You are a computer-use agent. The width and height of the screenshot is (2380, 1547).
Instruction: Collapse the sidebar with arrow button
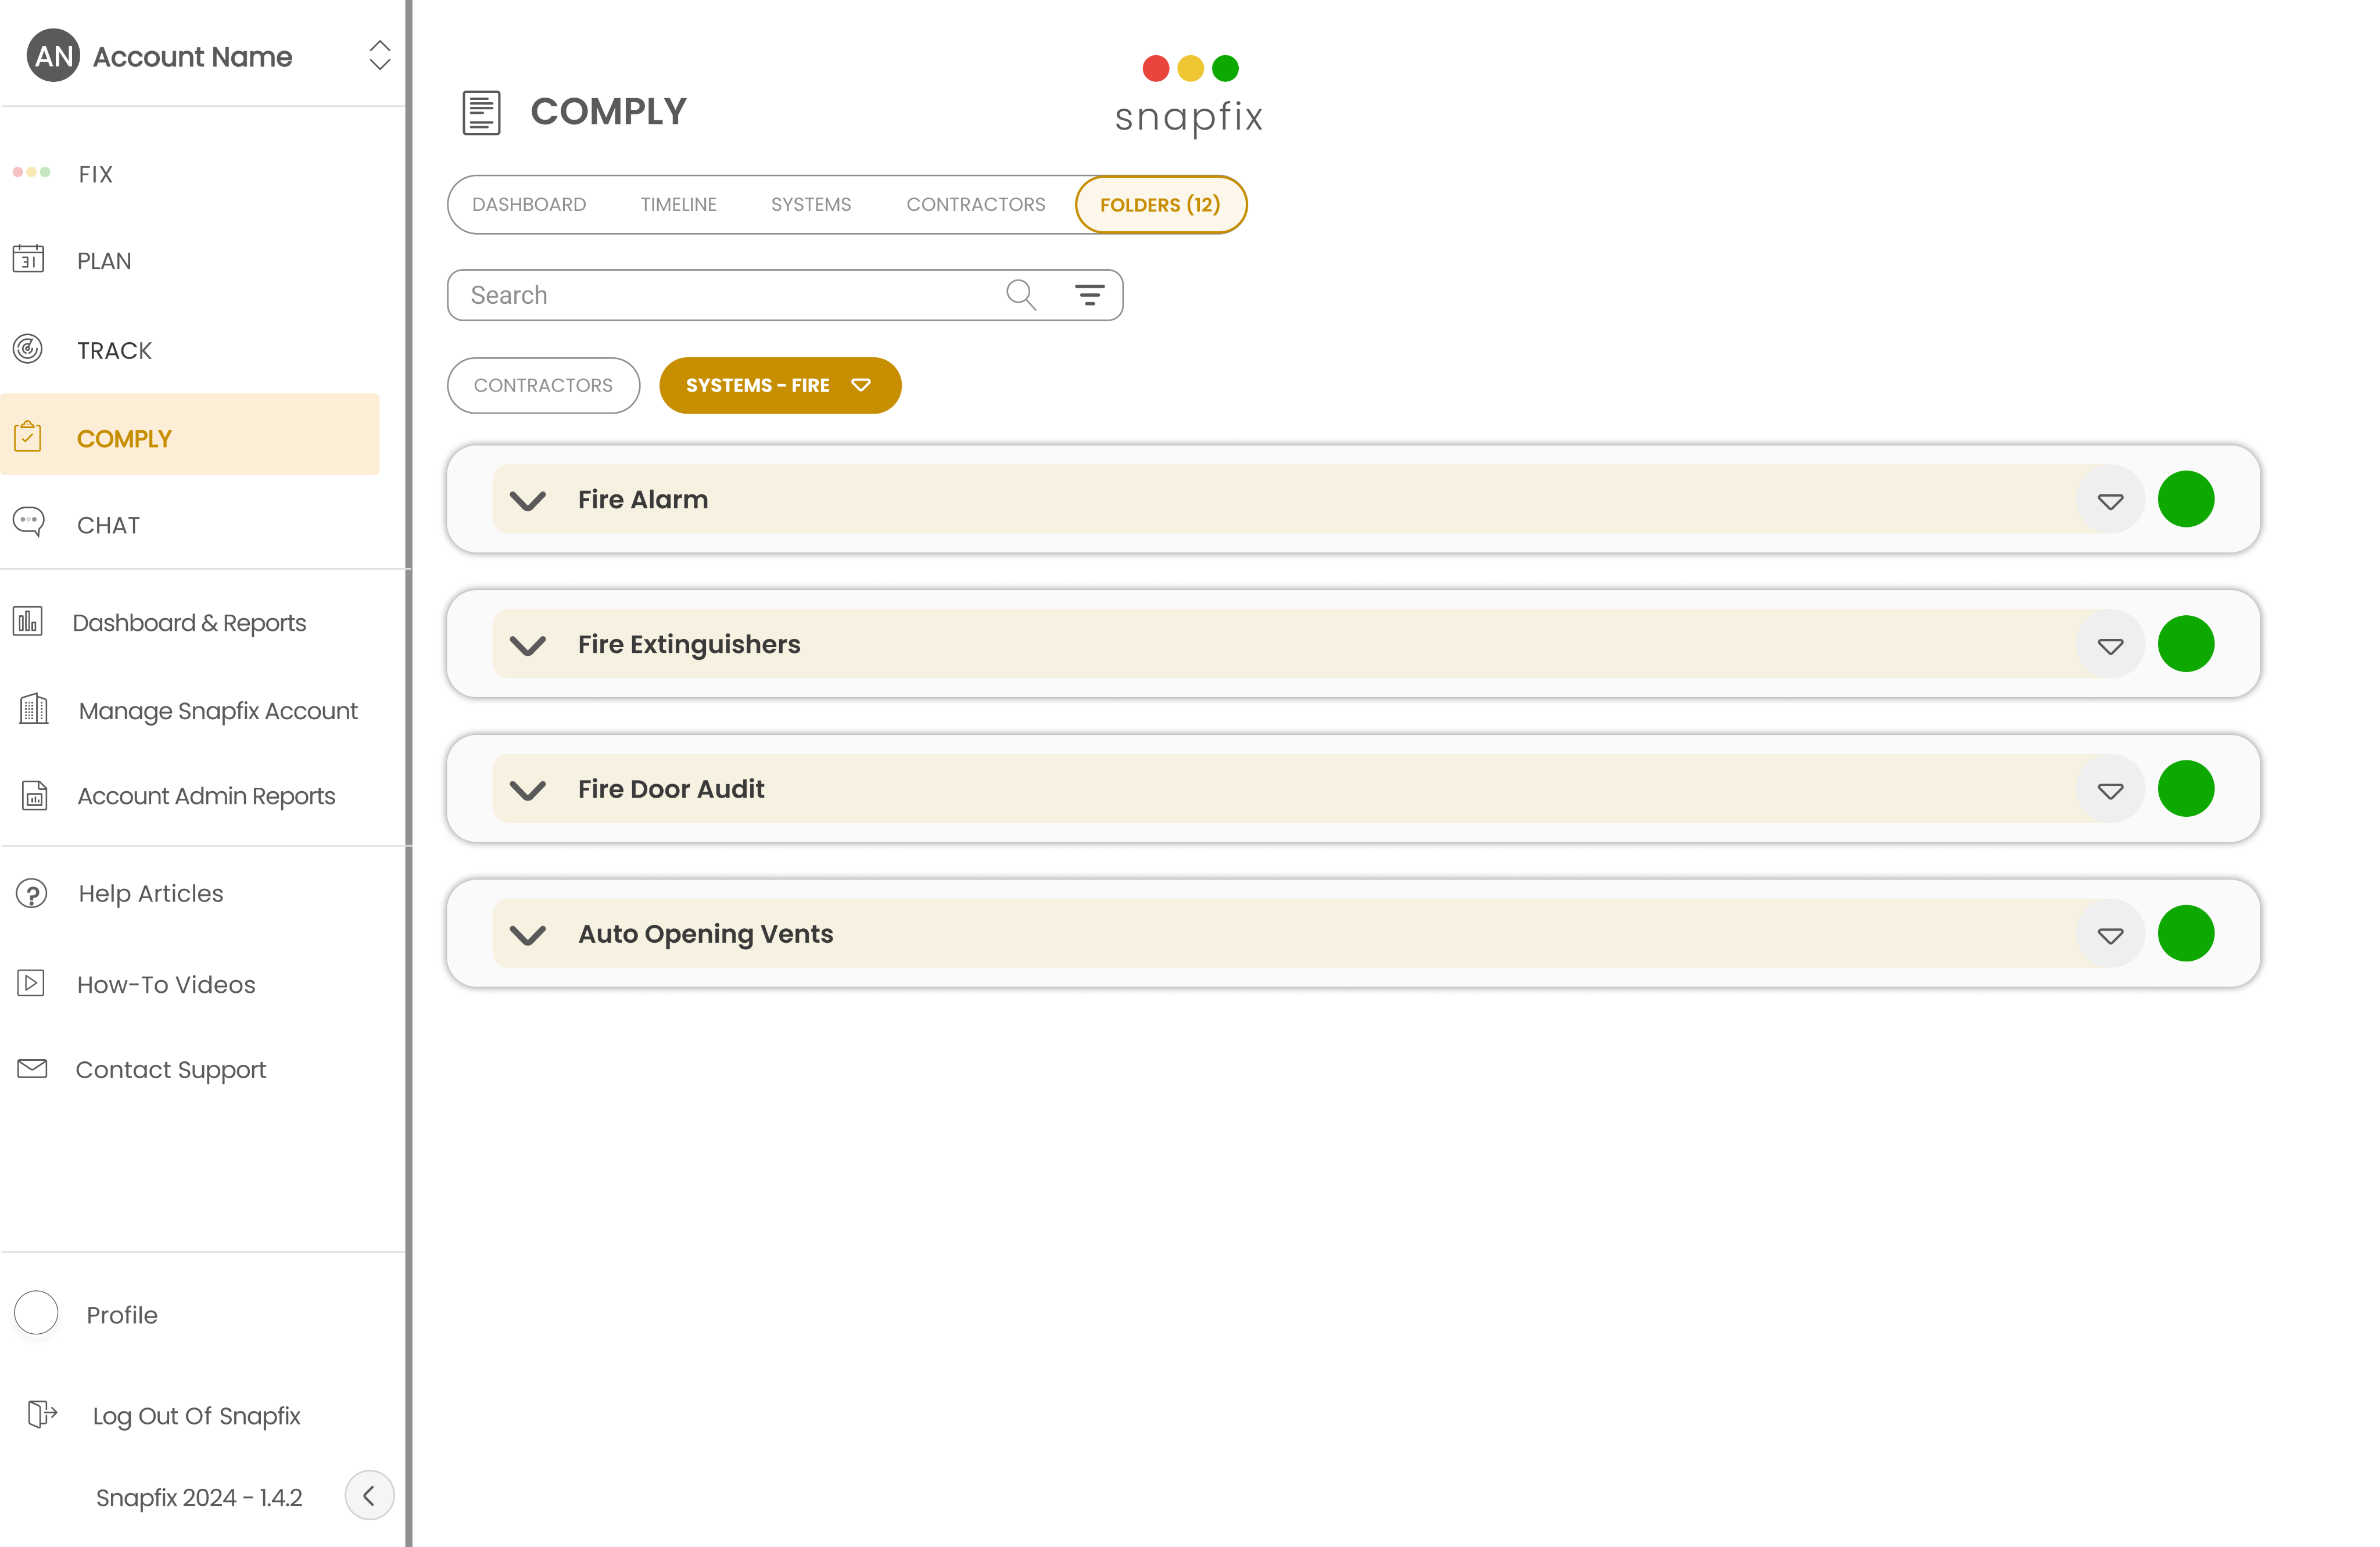pos(369,1495)
